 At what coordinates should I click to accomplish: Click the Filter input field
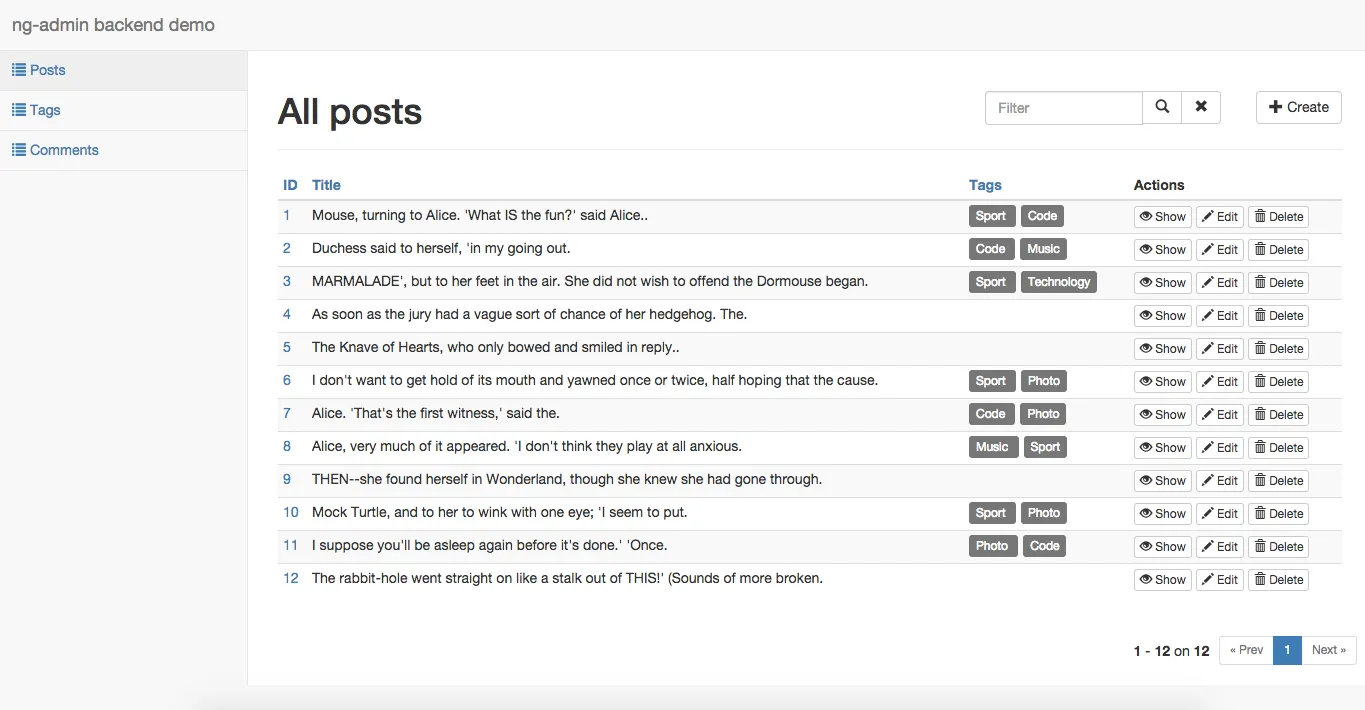pyautogui.click(x=1060, y=107)
